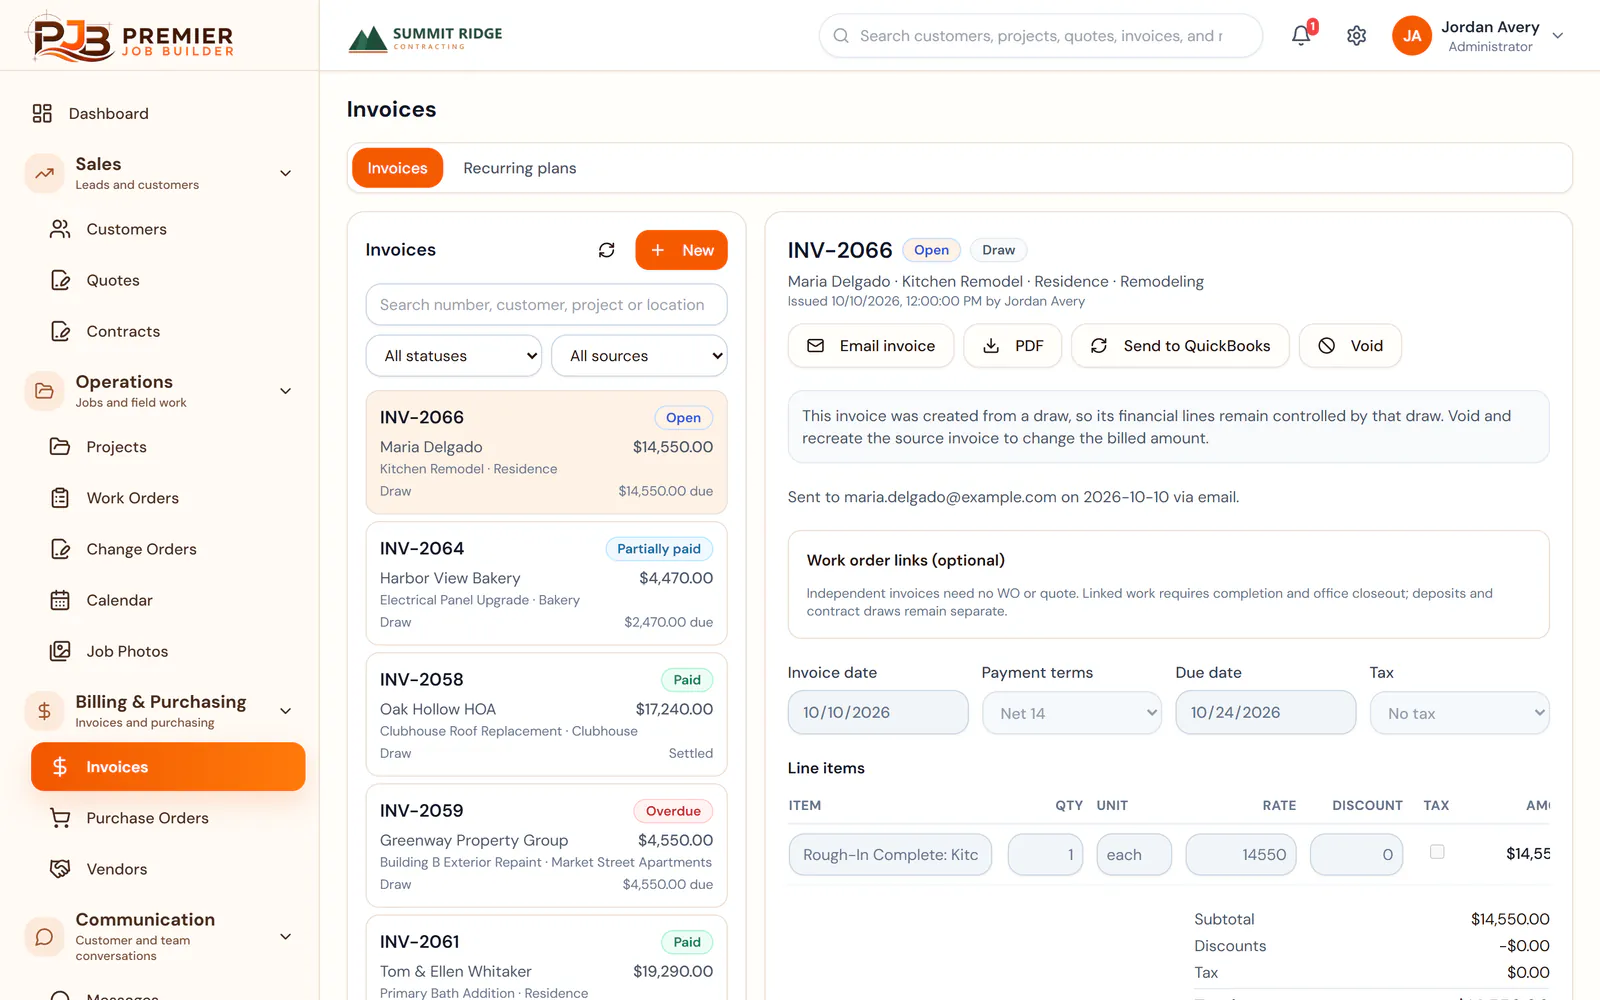Switch to the Recurring plans tab
Viewport: 1600px width, 1000px height.
[520, 168]
